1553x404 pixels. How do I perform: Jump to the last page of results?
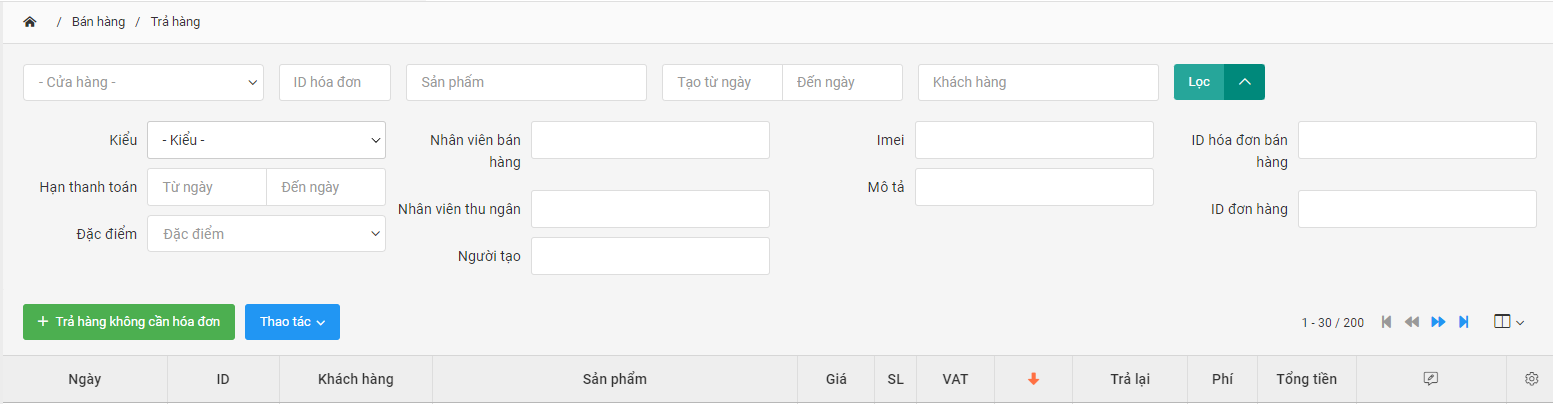pyautogui.click(x=1464, y=322)
